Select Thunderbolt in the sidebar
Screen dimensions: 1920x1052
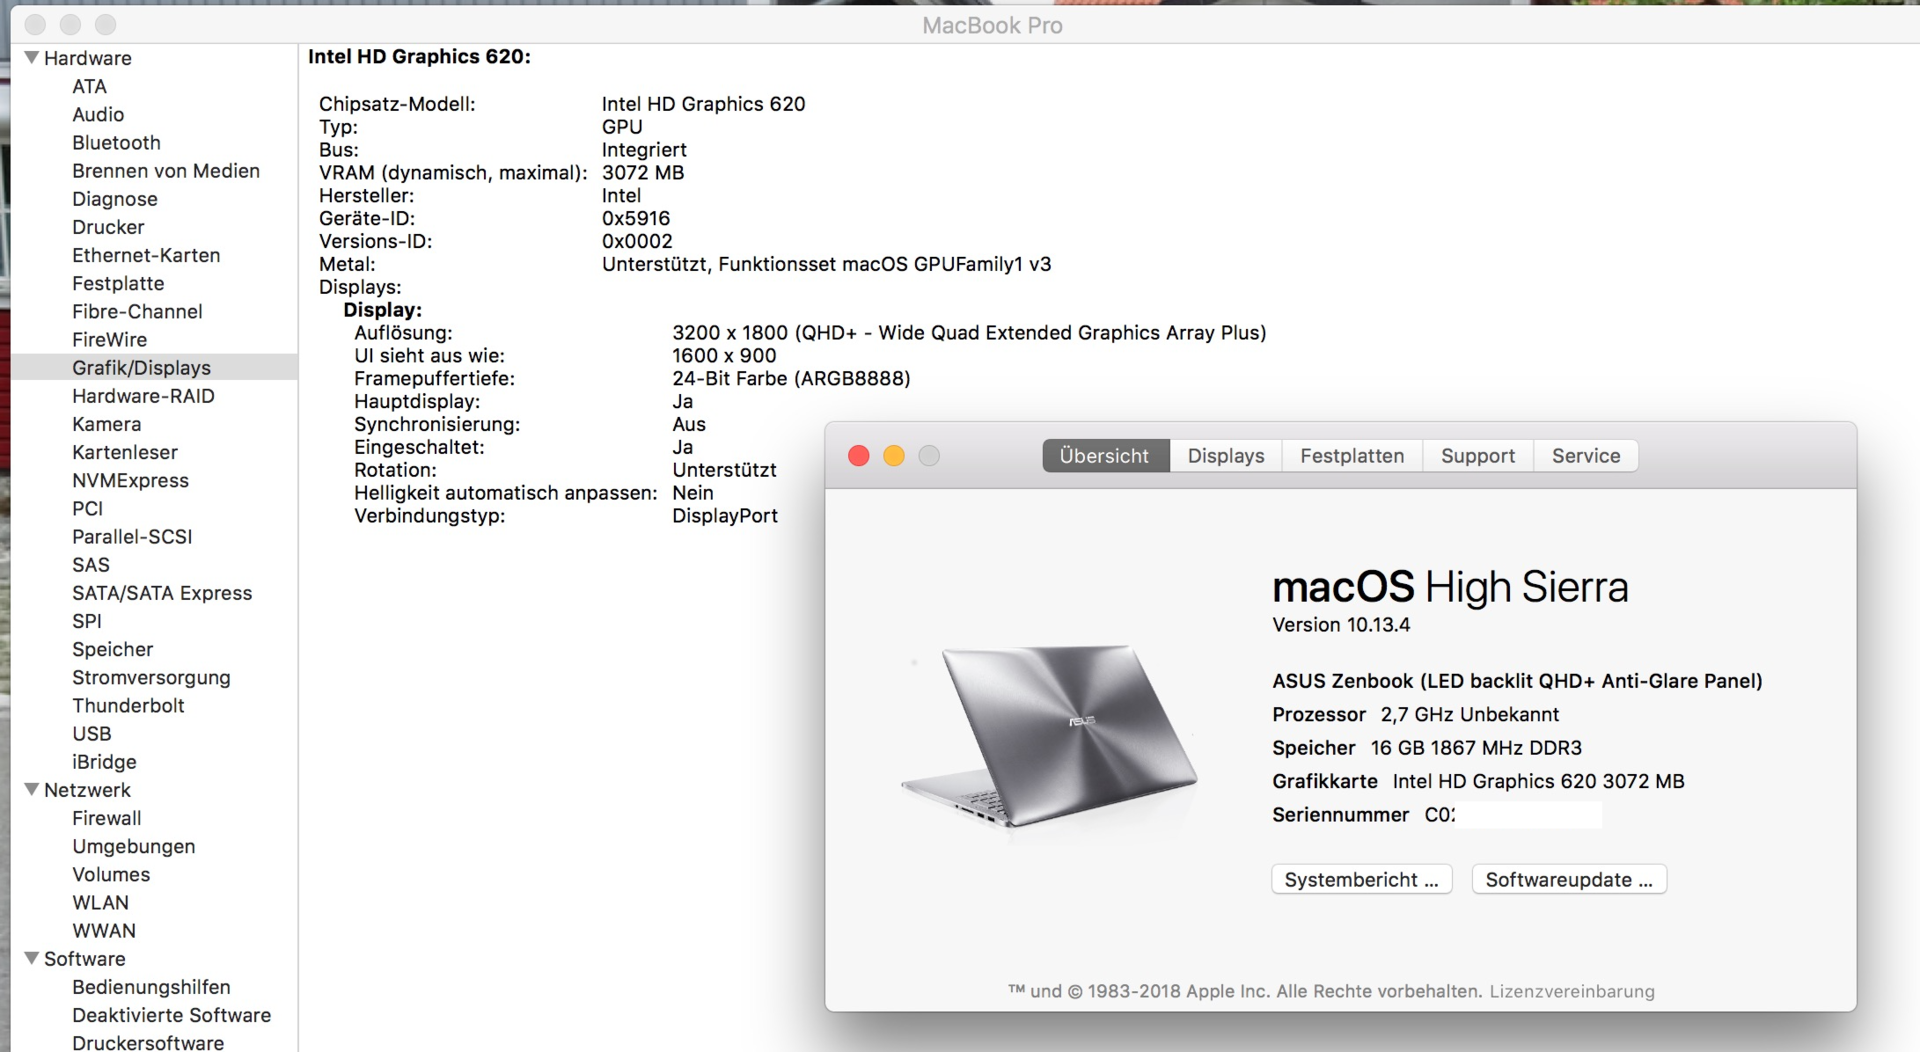coord(128,706)
